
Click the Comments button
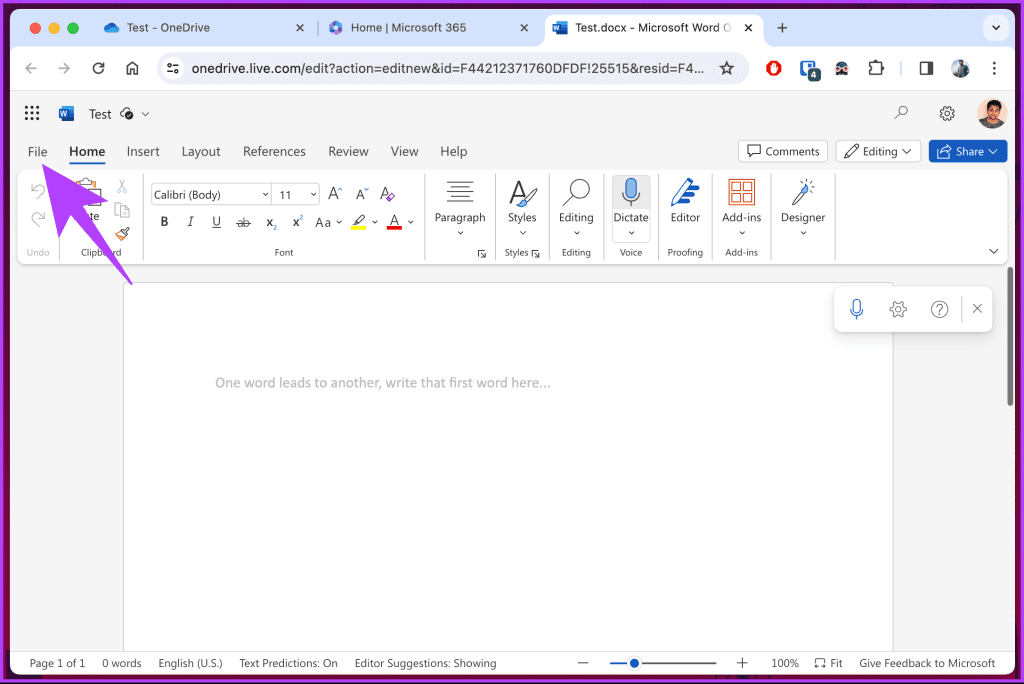tap(783, 151)
